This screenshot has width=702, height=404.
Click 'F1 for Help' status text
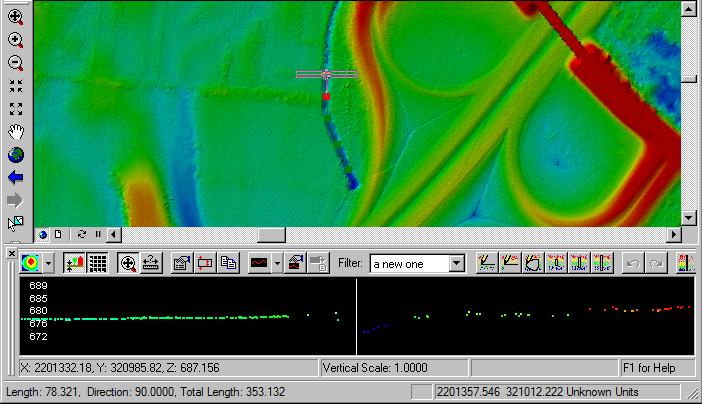[649, 368]
